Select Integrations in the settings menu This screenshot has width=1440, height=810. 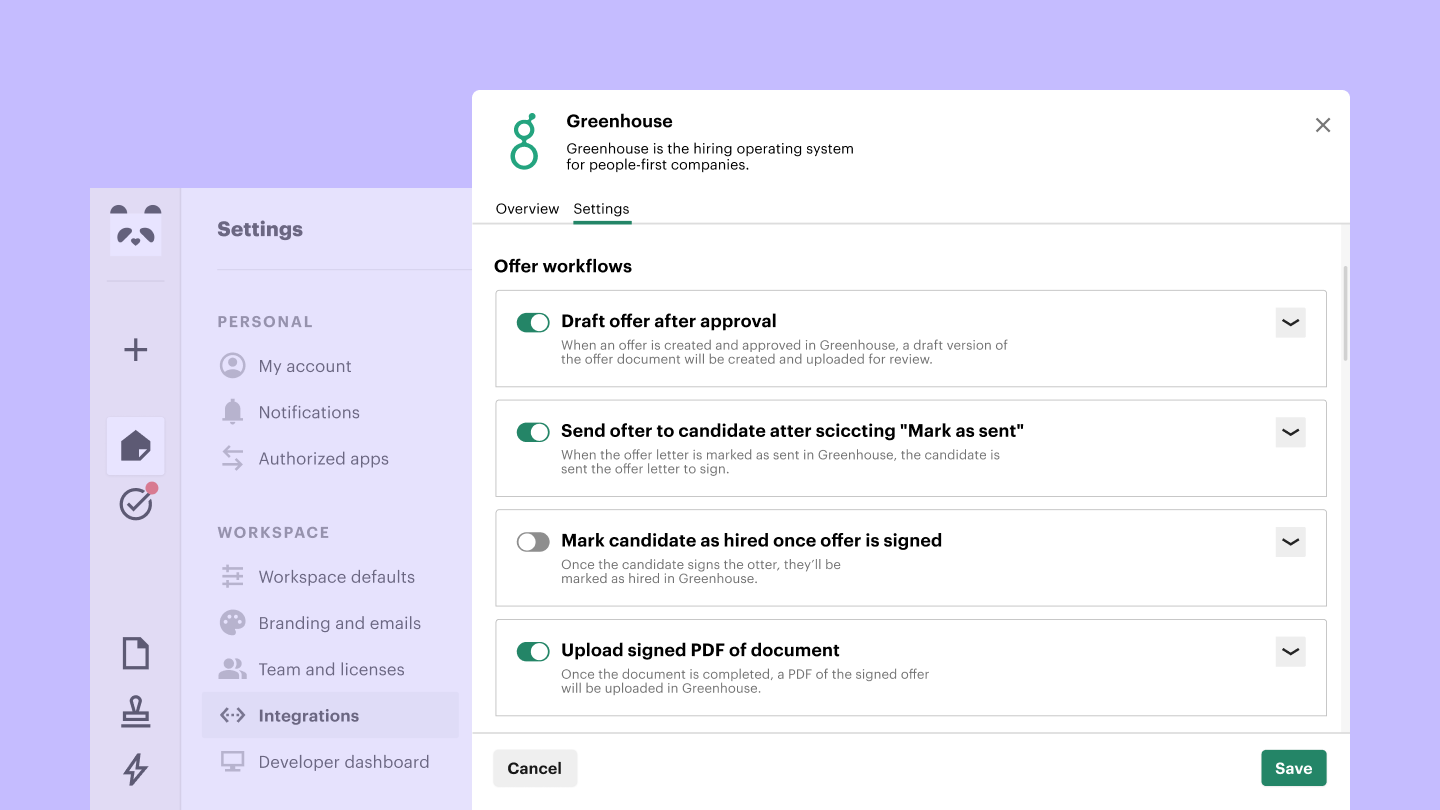308,716
